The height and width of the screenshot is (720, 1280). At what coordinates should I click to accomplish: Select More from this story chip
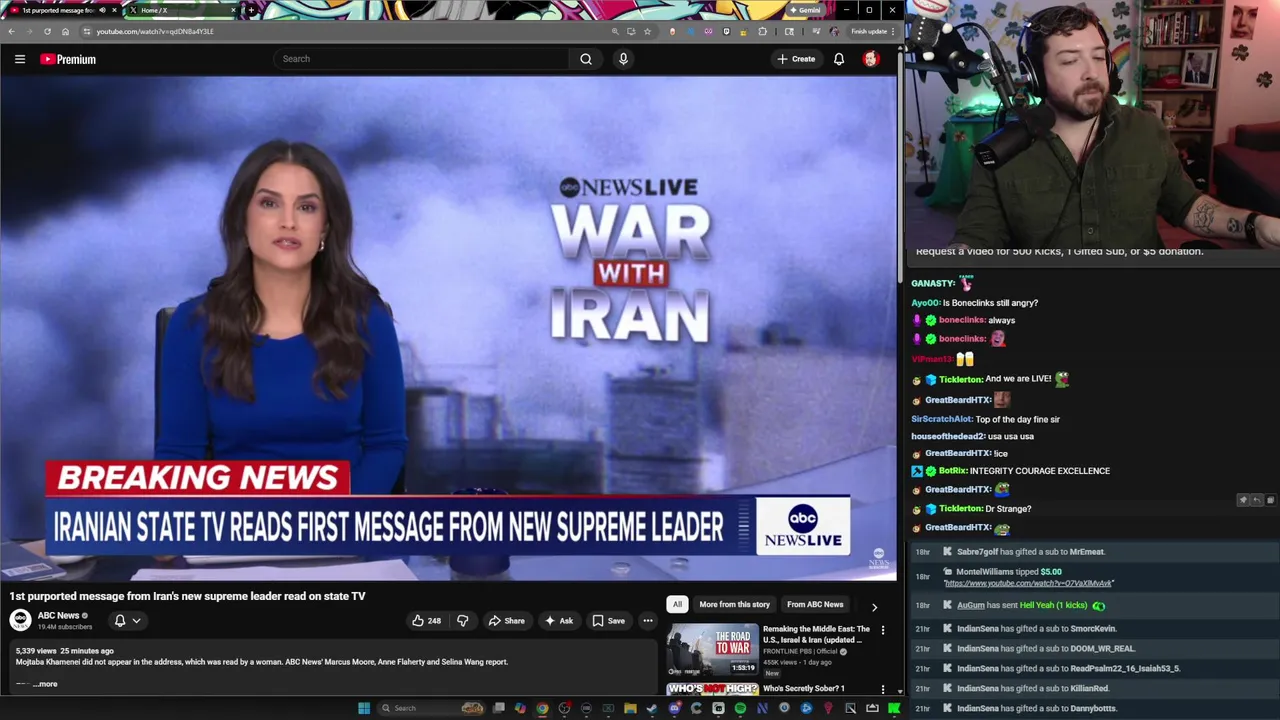point(734,604)
